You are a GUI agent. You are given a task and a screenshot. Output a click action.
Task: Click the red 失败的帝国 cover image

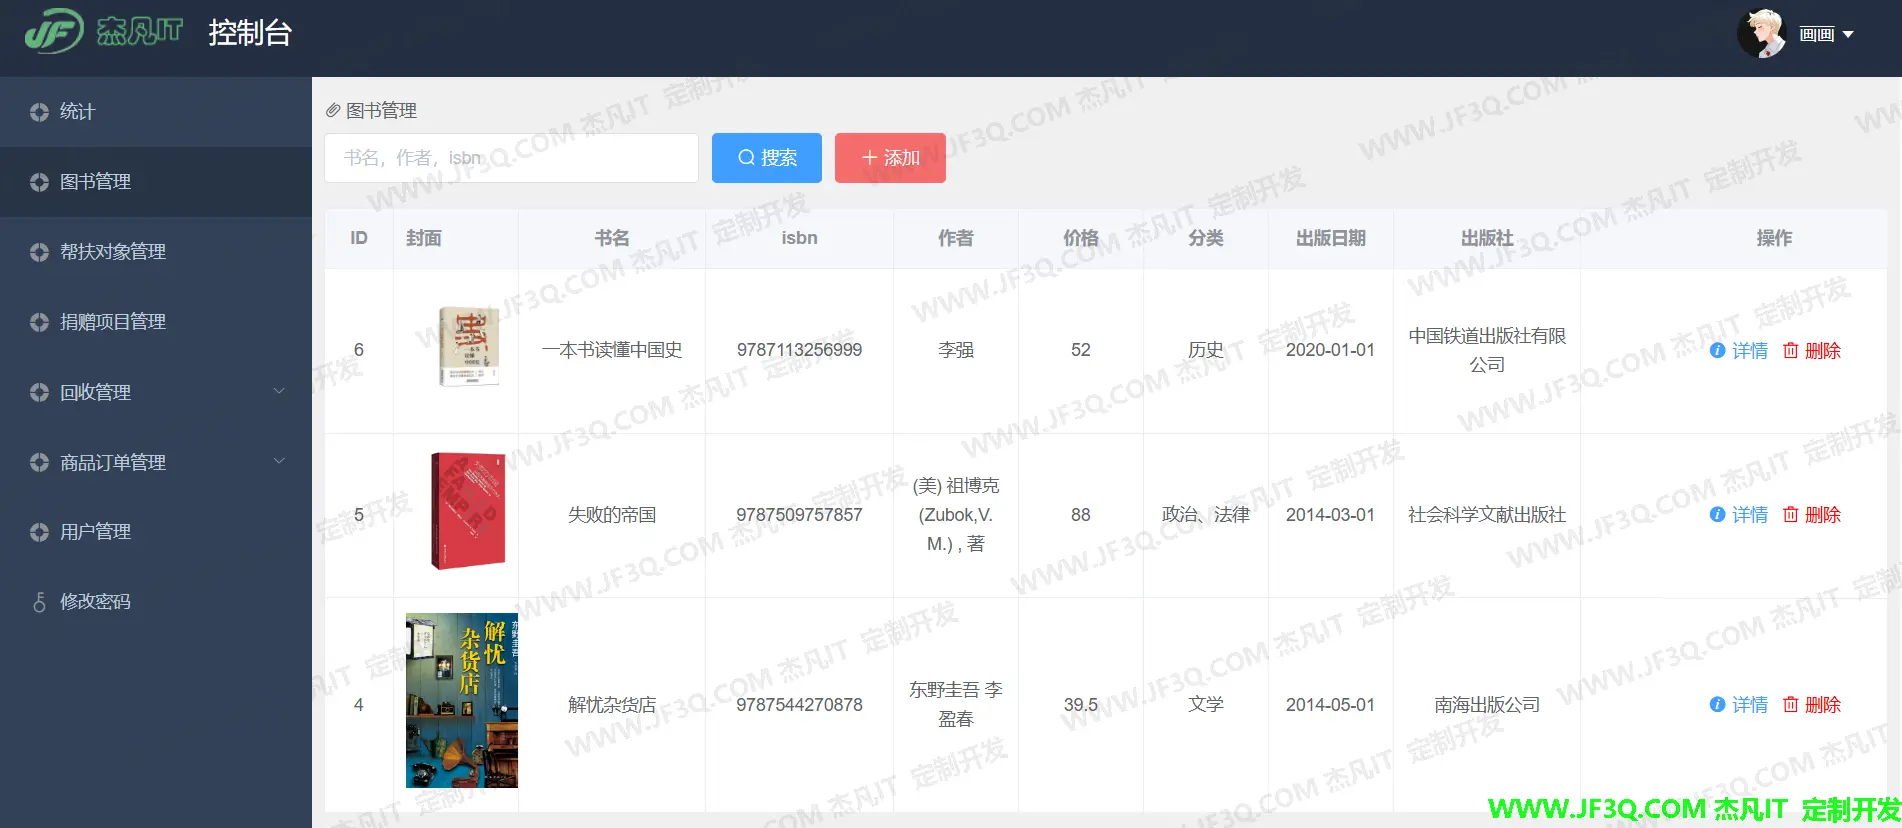[467, 511]
